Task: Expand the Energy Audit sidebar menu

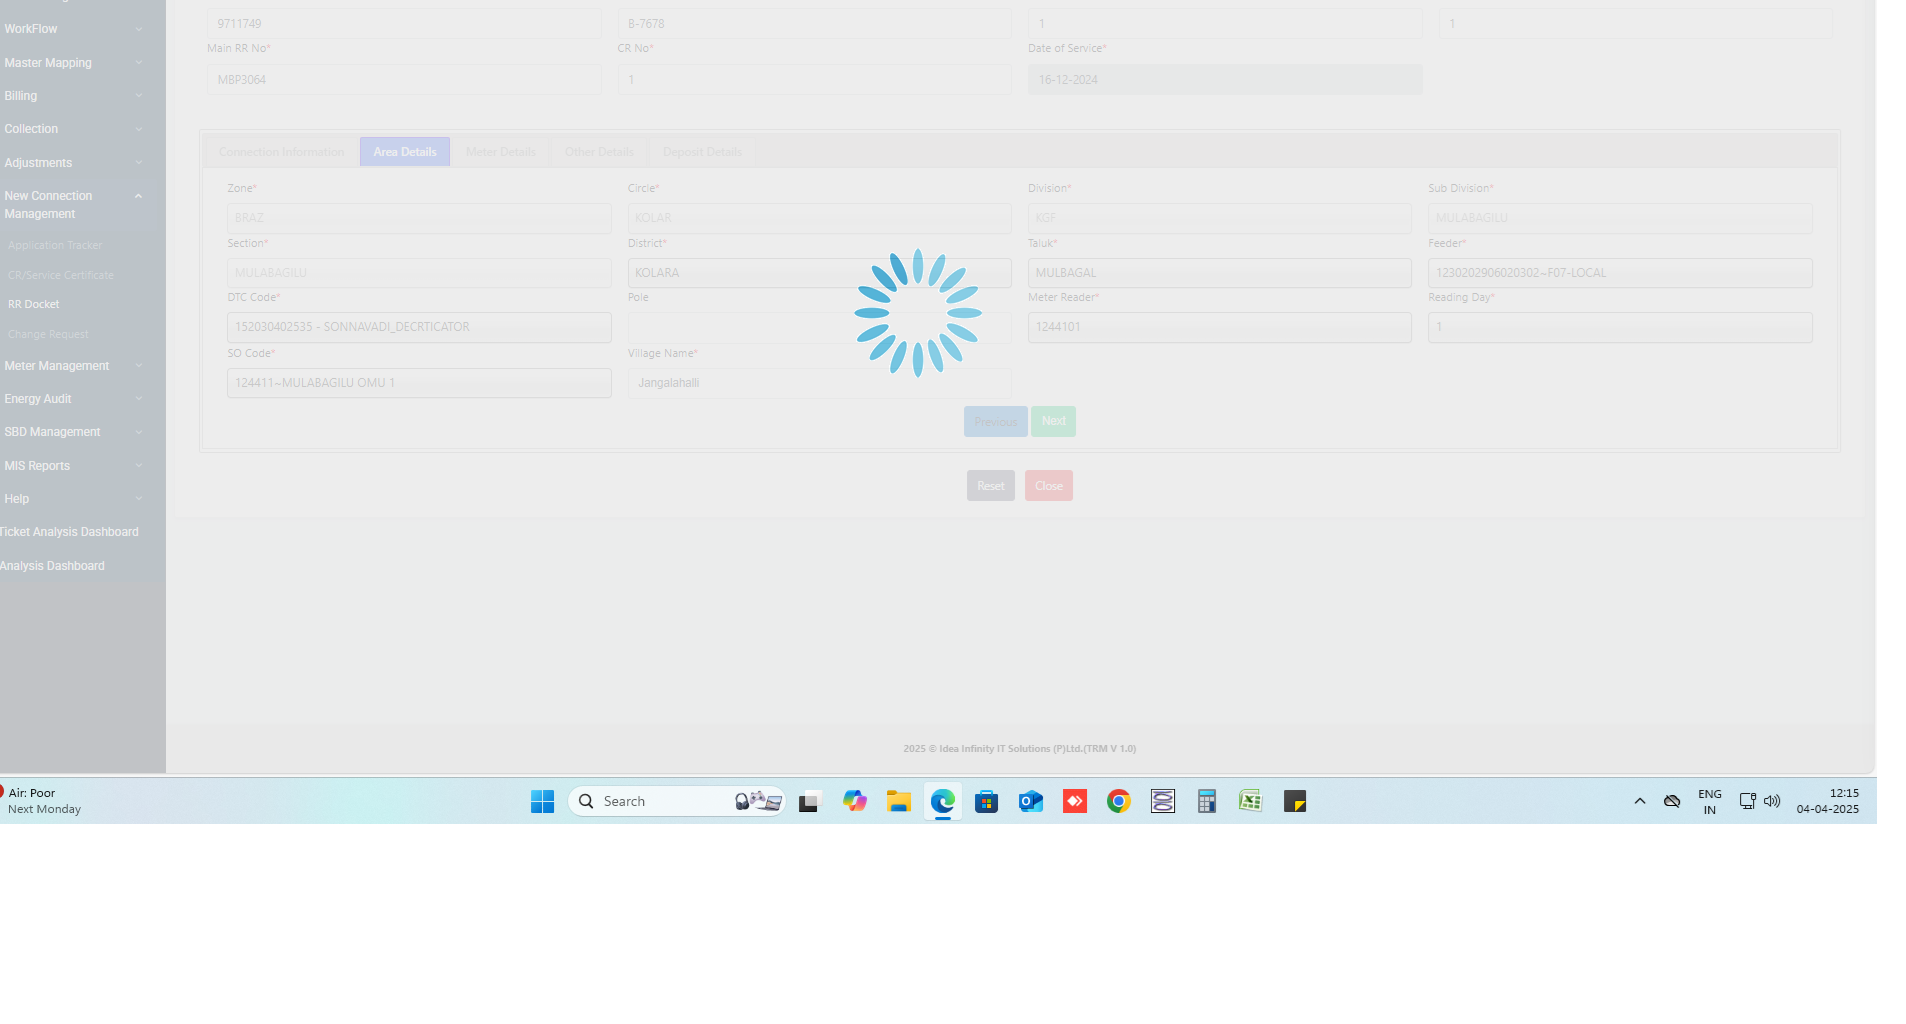Action: [73, 399]
